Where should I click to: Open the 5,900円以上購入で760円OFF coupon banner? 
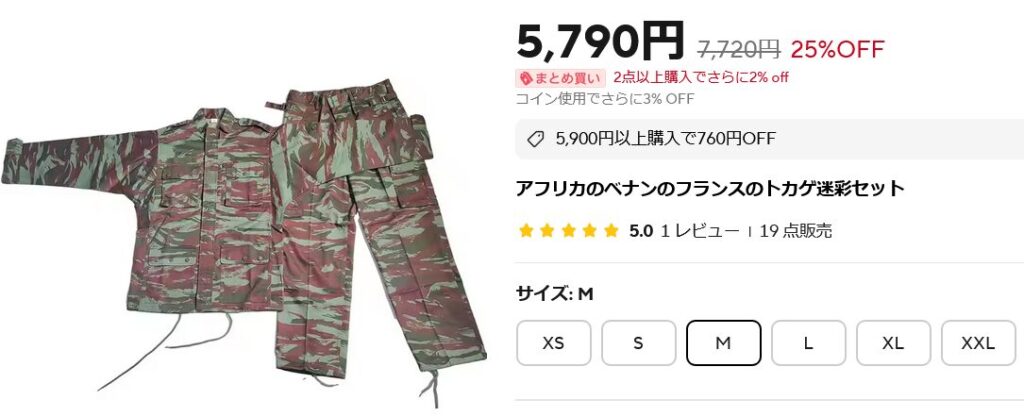[x=769, y=139]
